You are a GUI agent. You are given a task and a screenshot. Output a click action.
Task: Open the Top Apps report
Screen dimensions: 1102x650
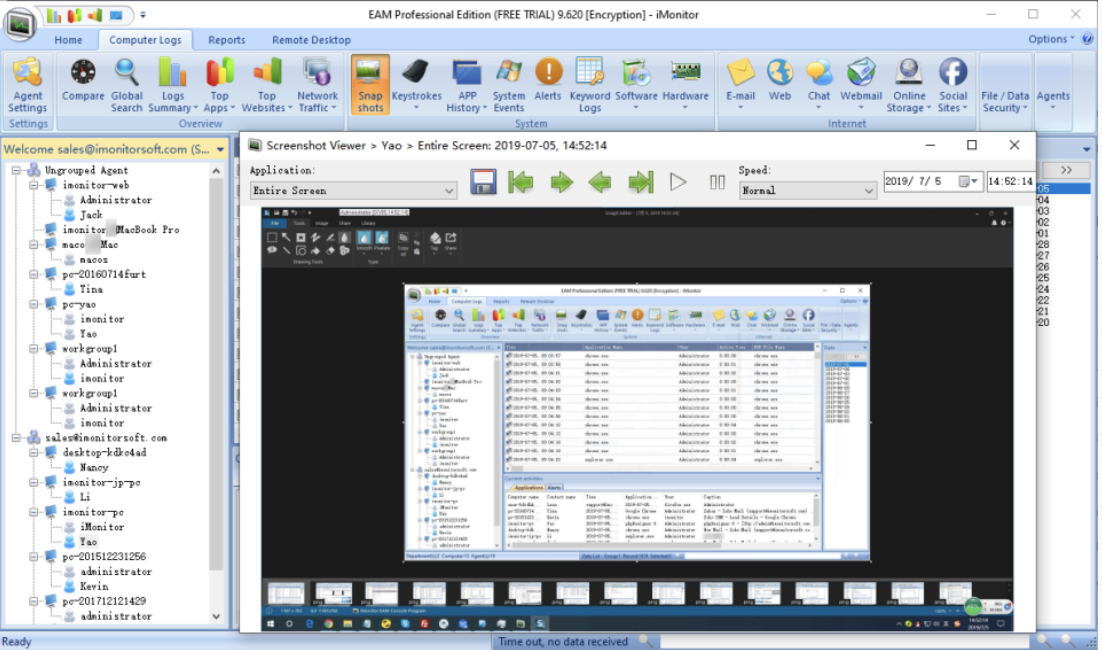coord(219,86)
